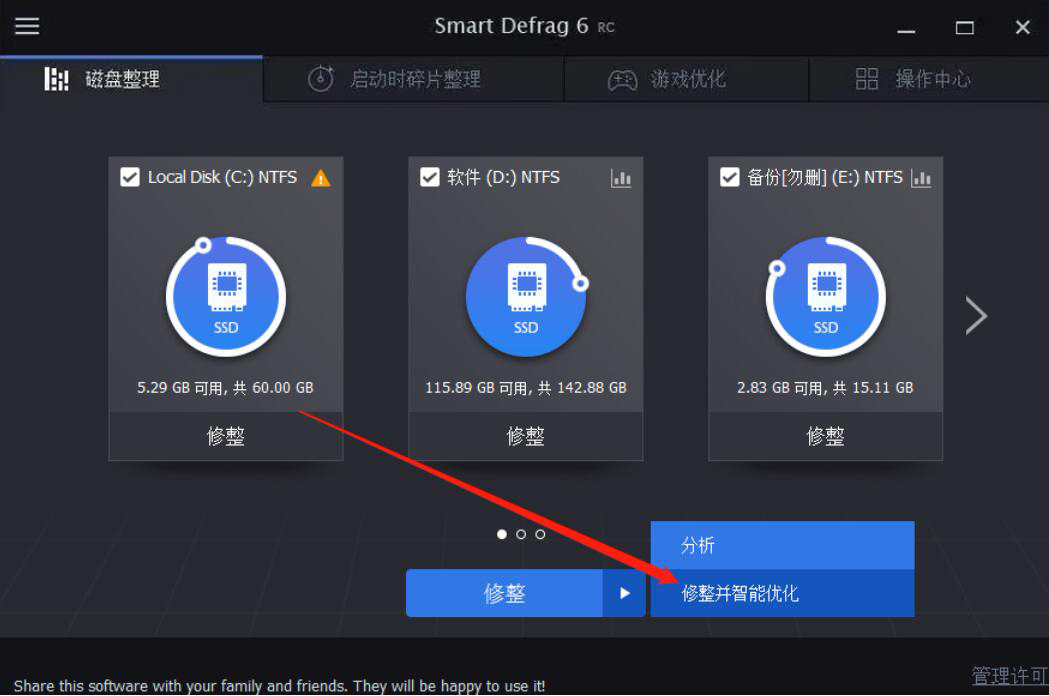Screen dimensions: 1049x696
Task: Switch to the 游戏优化 tab
Action: coord(686,79)
